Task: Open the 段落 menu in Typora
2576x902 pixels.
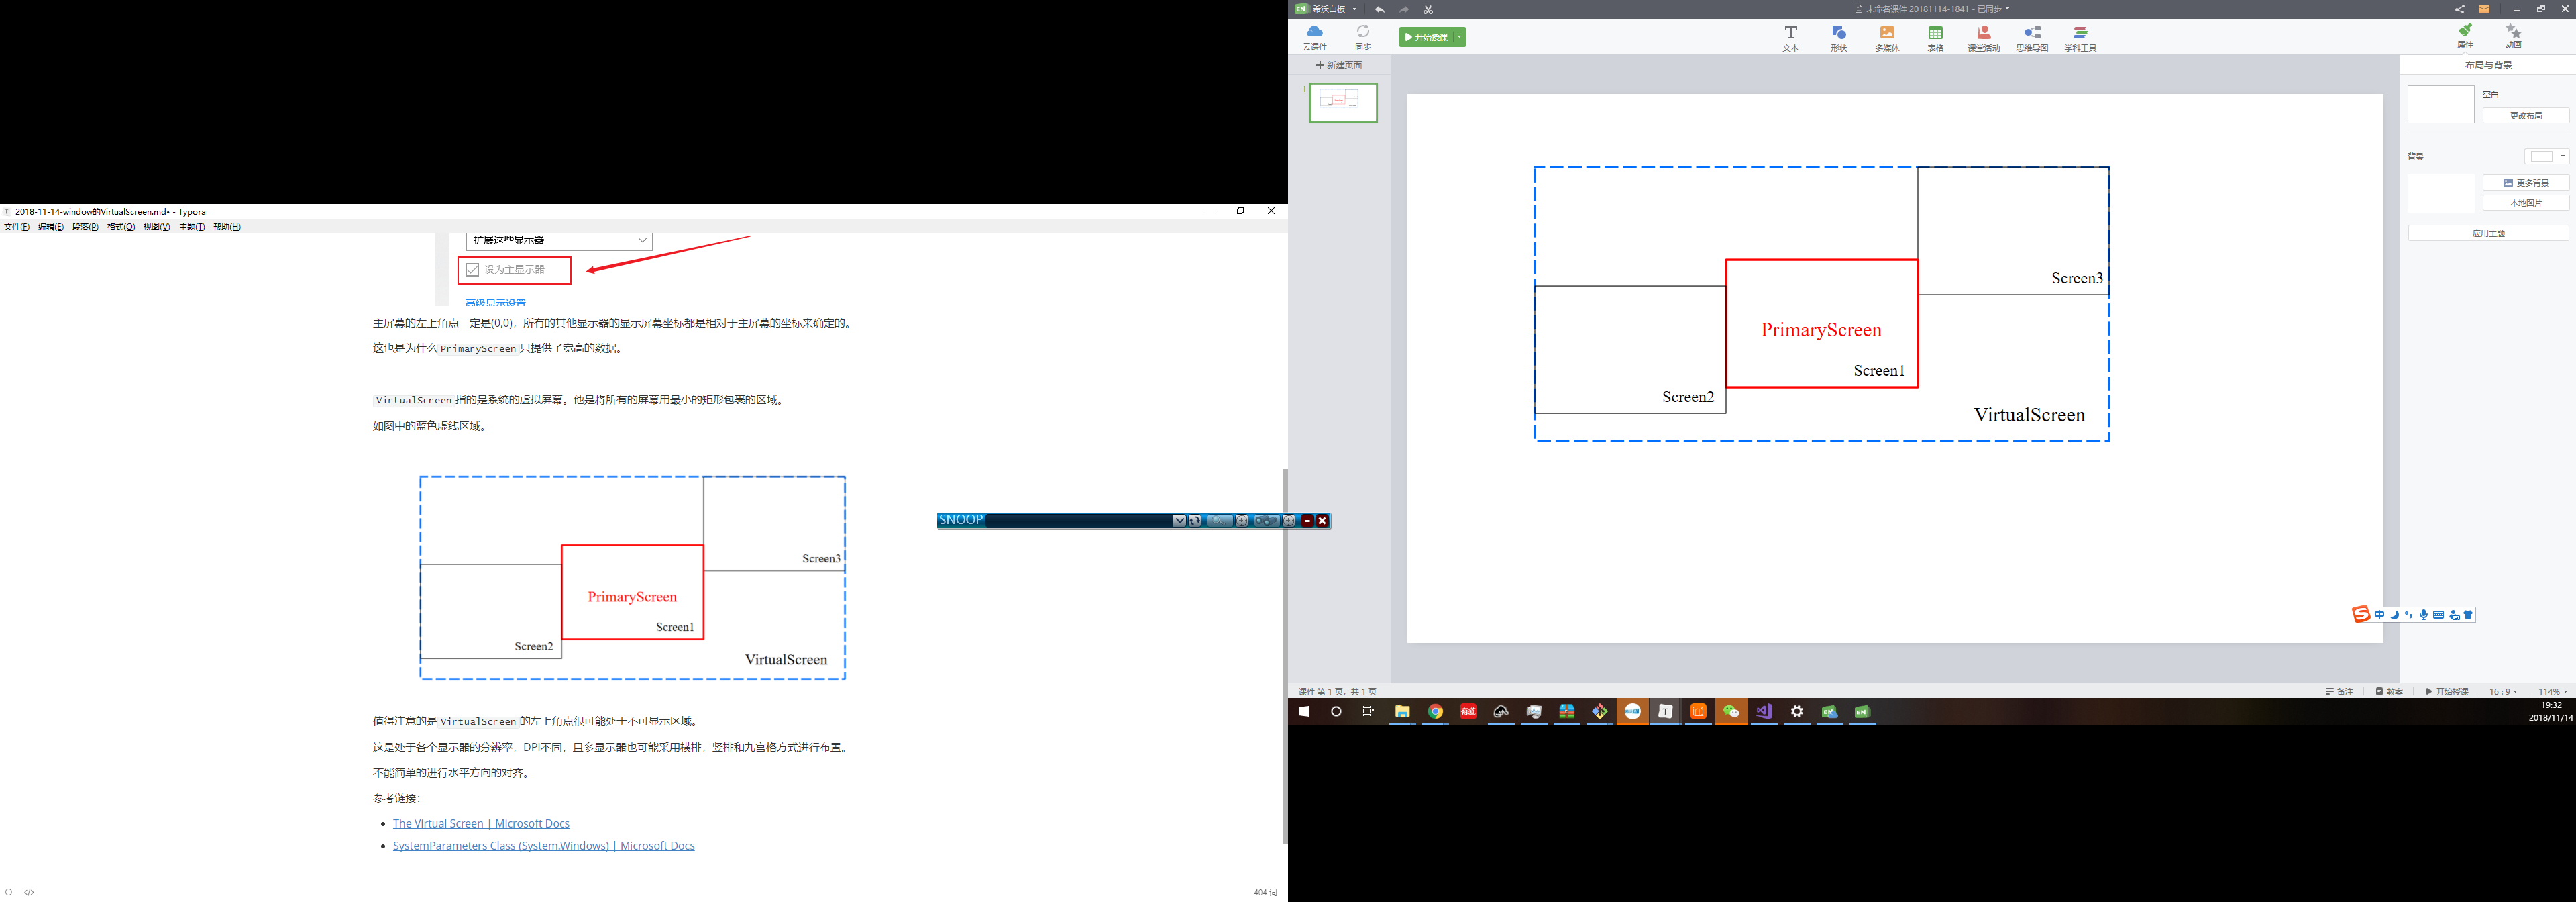Action: (x=85, y=227)
